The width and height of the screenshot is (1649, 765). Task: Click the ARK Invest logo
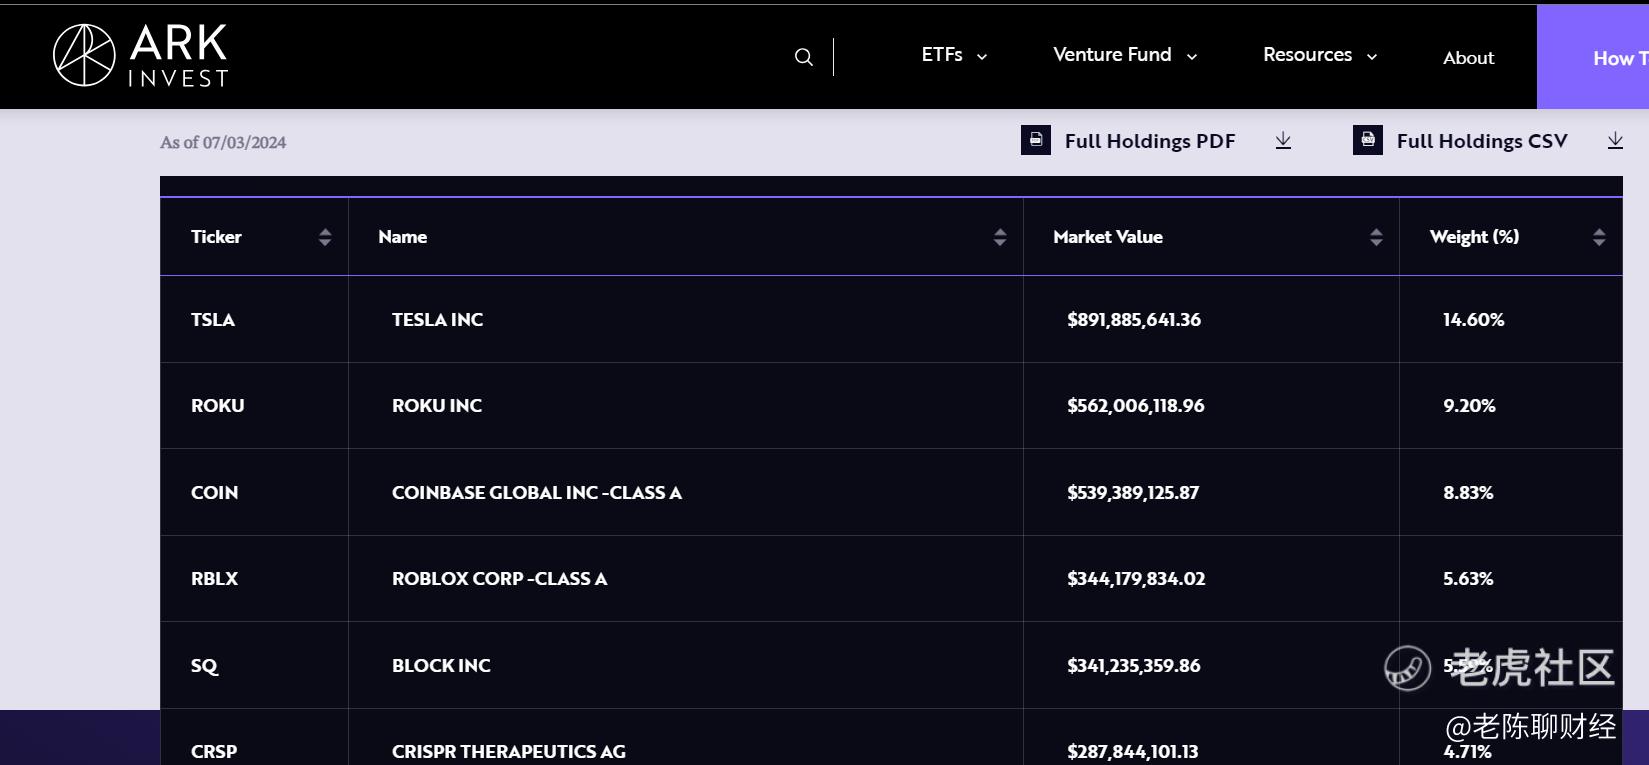(x=141, y=55)
